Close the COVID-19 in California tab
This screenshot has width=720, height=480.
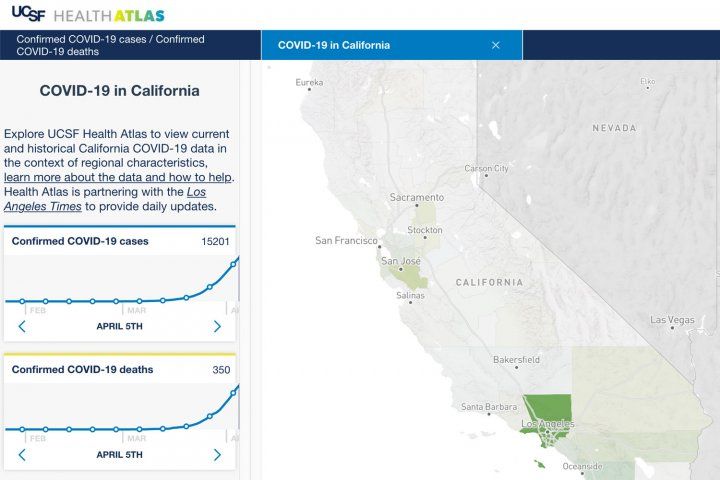[495, 45]
